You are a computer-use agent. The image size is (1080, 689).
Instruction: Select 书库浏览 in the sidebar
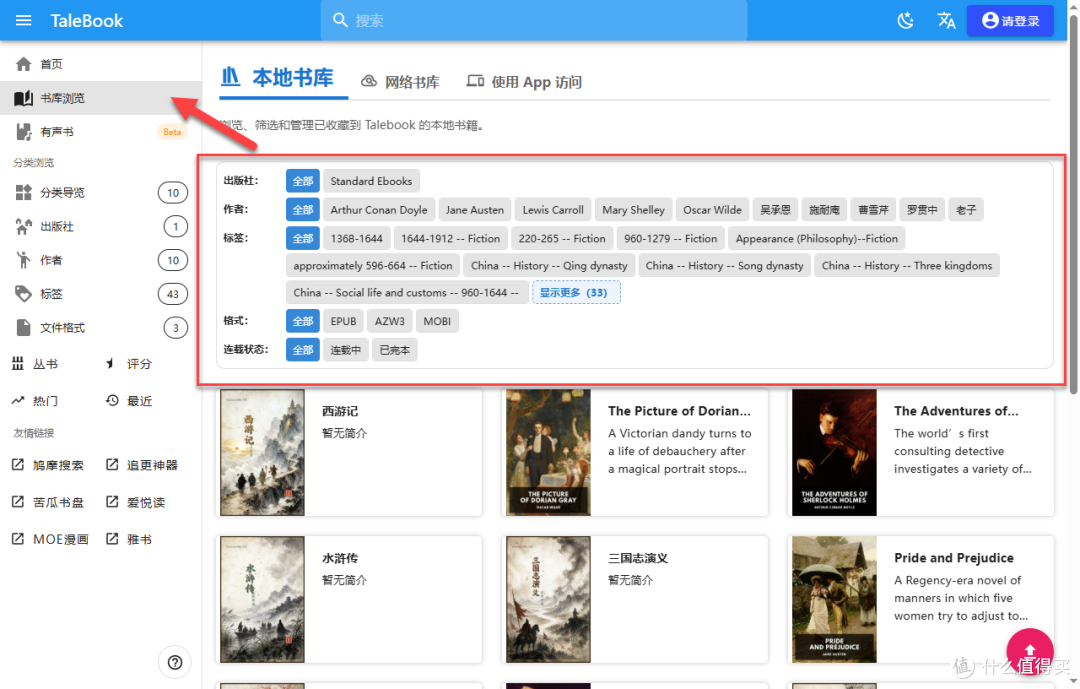(101, 98)
